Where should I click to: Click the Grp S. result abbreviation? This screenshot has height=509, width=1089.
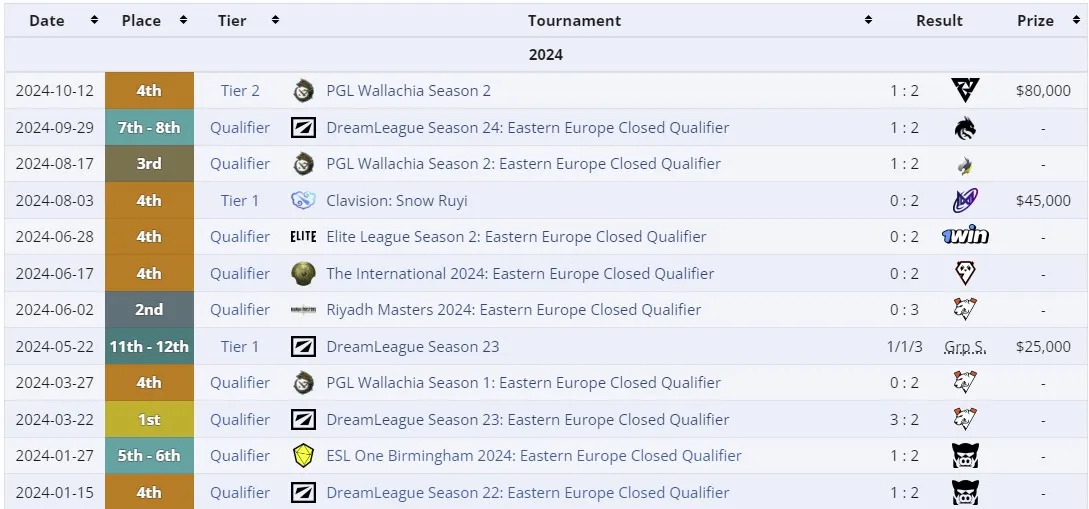(965, 347)
